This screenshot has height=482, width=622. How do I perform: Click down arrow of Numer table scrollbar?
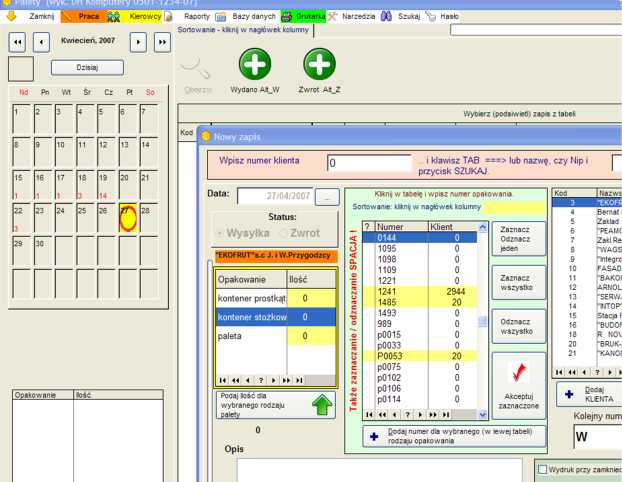pyautogui.click(x=482, y=415)
